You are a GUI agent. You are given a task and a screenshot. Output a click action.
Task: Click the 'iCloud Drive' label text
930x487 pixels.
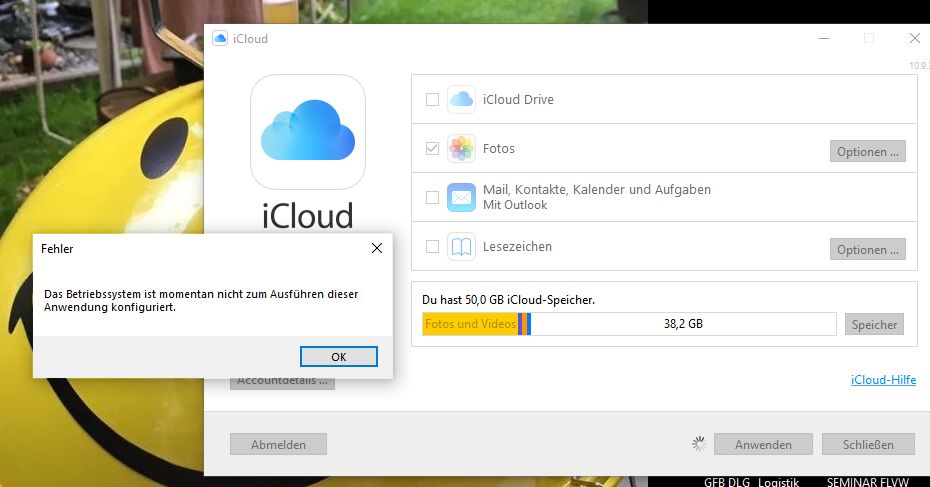pyautogui.click(x=518, y=100)
